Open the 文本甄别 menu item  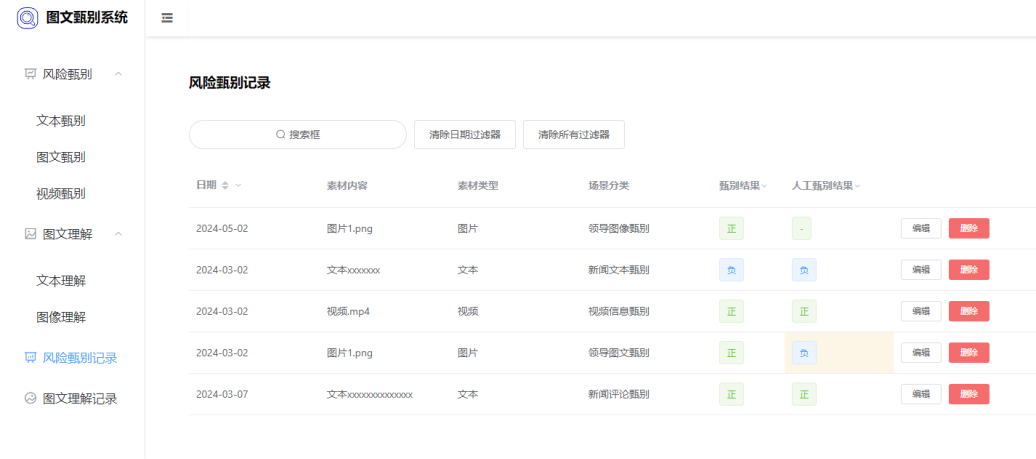[61, 121]
